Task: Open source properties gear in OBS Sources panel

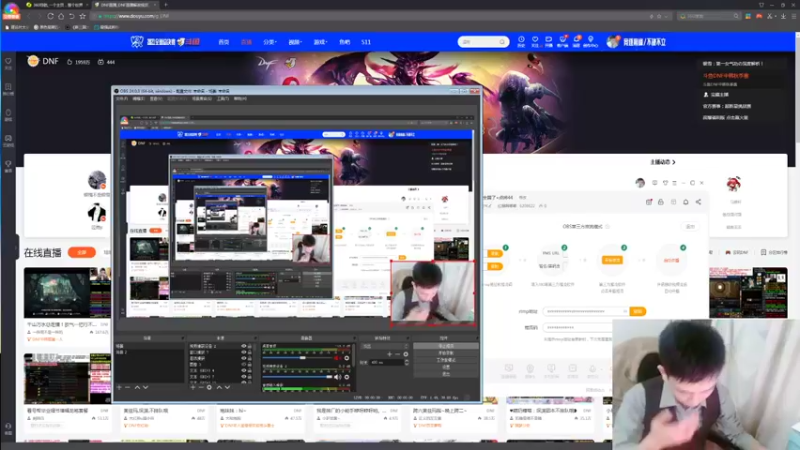Action: [x=209, y=387]
